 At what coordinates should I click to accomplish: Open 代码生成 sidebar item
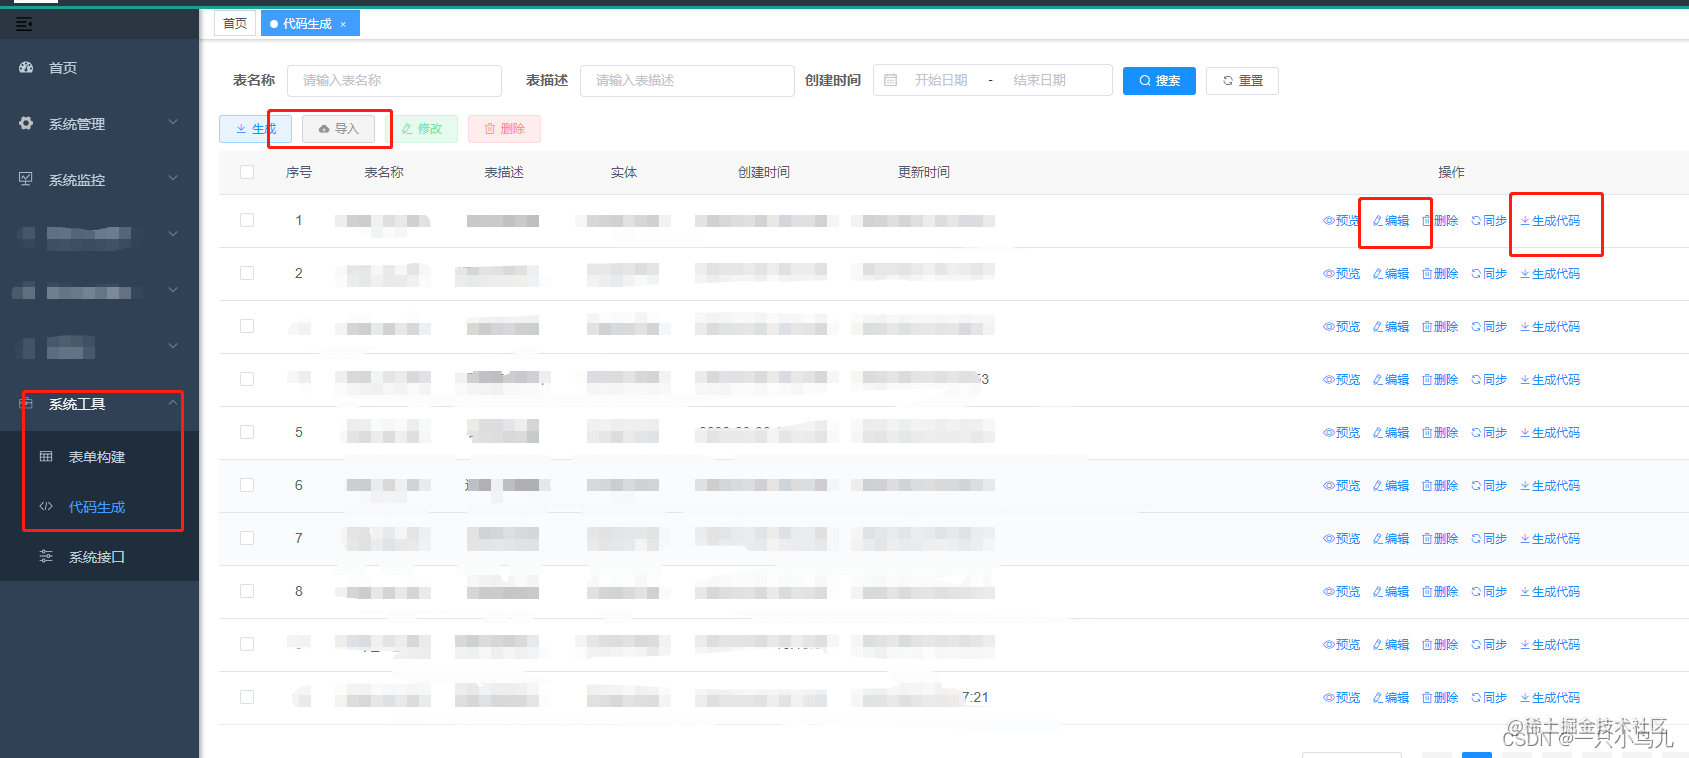(100, 507)
